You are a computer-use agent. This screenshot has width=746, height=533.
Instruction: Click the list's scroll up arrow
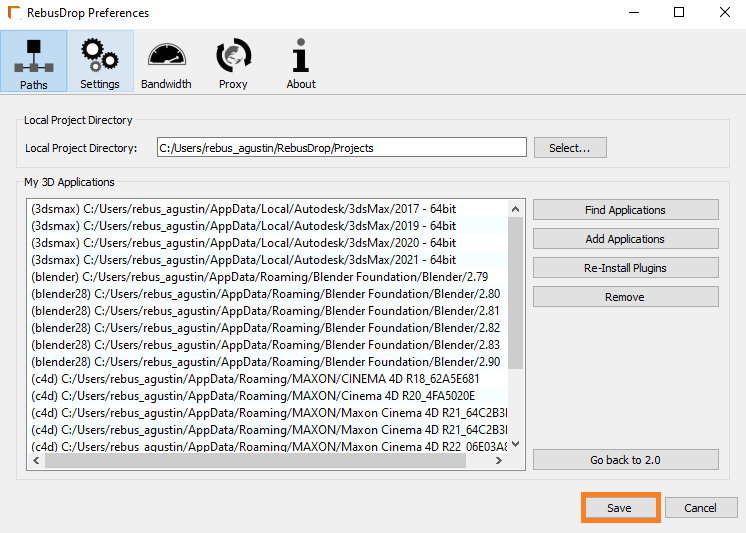[x=515, y=209]
